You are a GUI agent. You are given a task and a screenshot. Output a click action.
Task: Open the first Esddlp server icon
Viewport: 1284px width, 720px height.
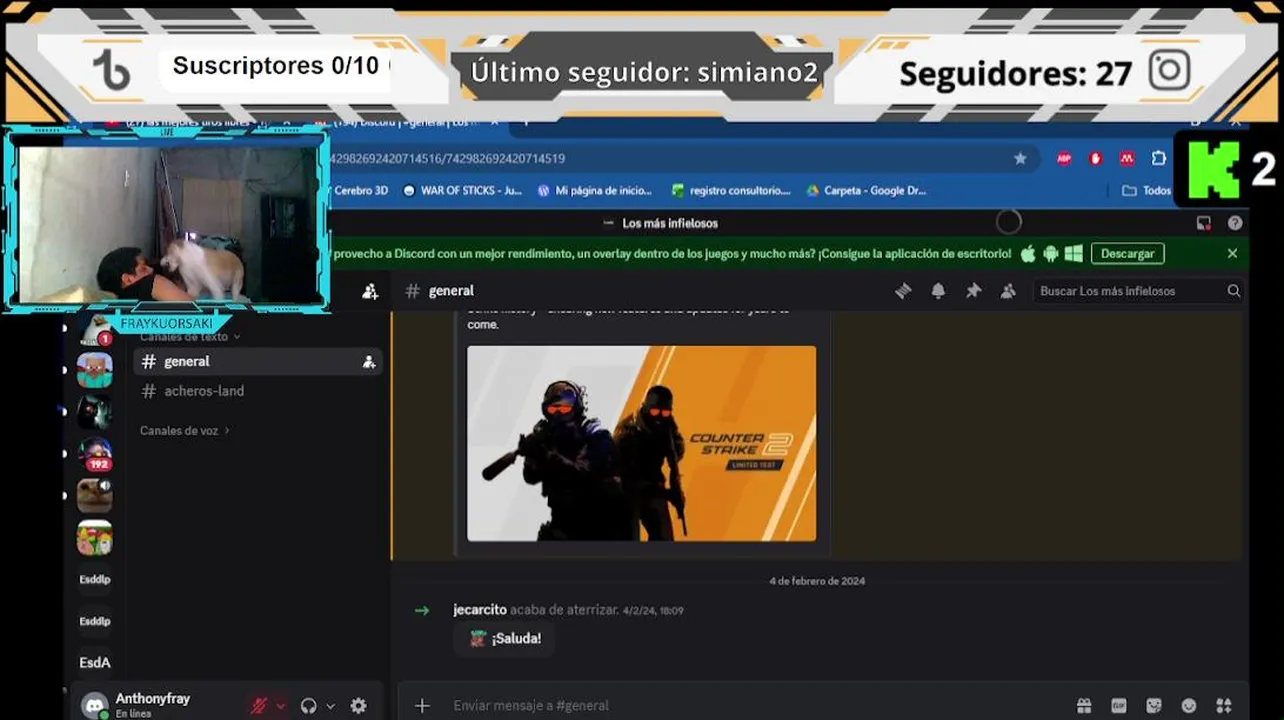click(95, 579)
